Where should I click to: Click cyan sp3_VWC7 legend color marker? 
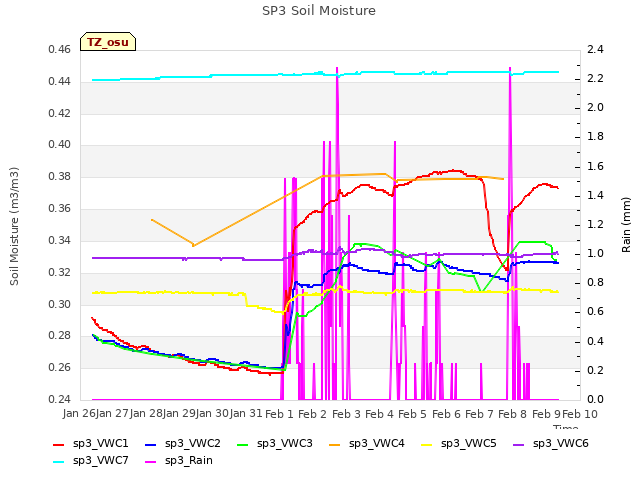click(59, 462)
